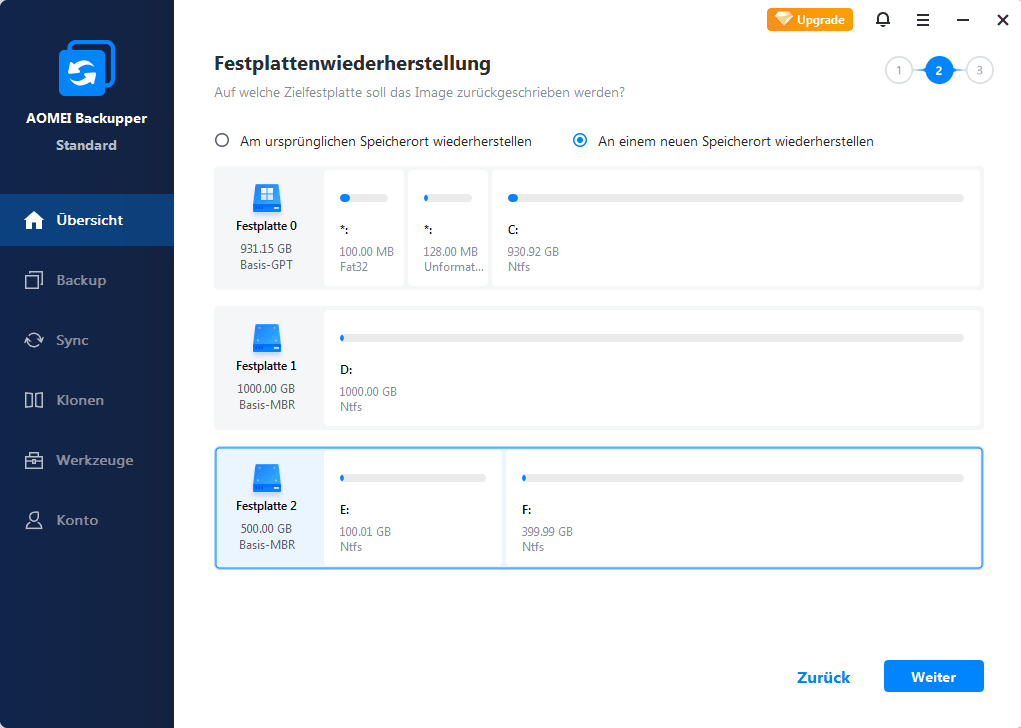Select 'An einem neuen Speicherort wiederherstellen' option
Image resolution: width=1021 pixels, height=728 pixels.
(580, 141)
